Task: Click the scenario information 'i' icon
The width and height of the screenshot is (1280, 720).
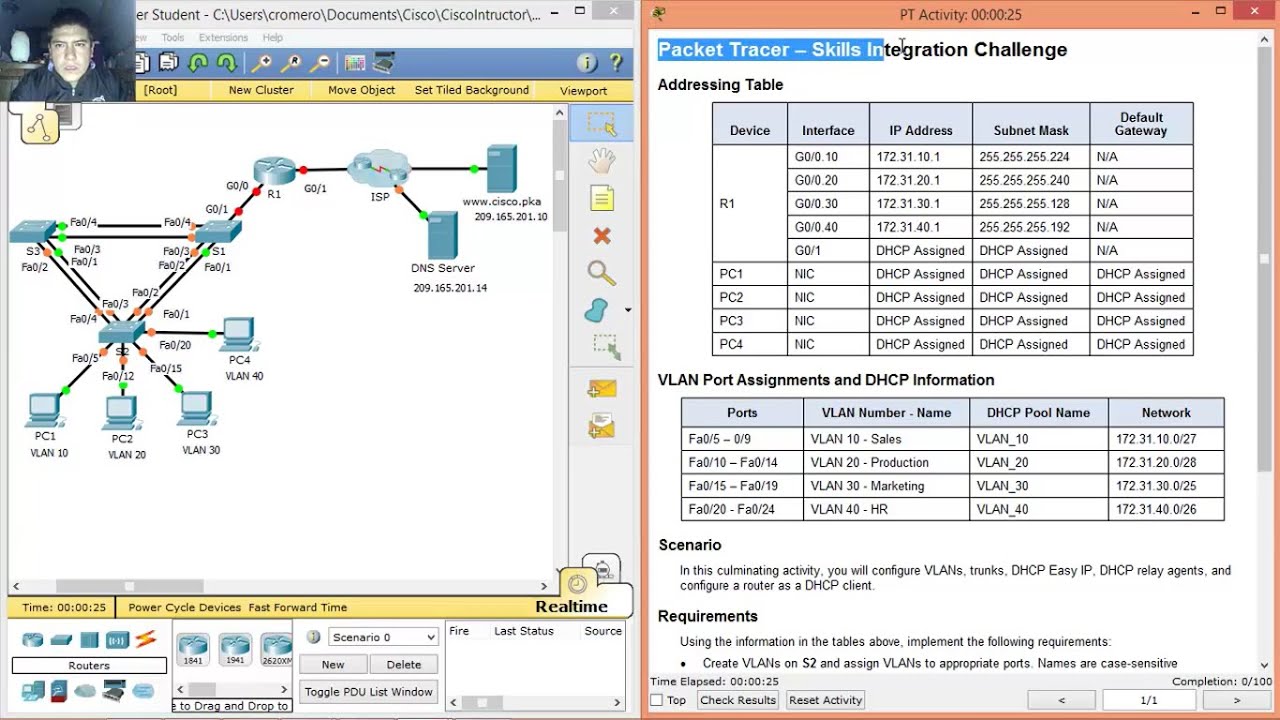Action: (313, 637)
